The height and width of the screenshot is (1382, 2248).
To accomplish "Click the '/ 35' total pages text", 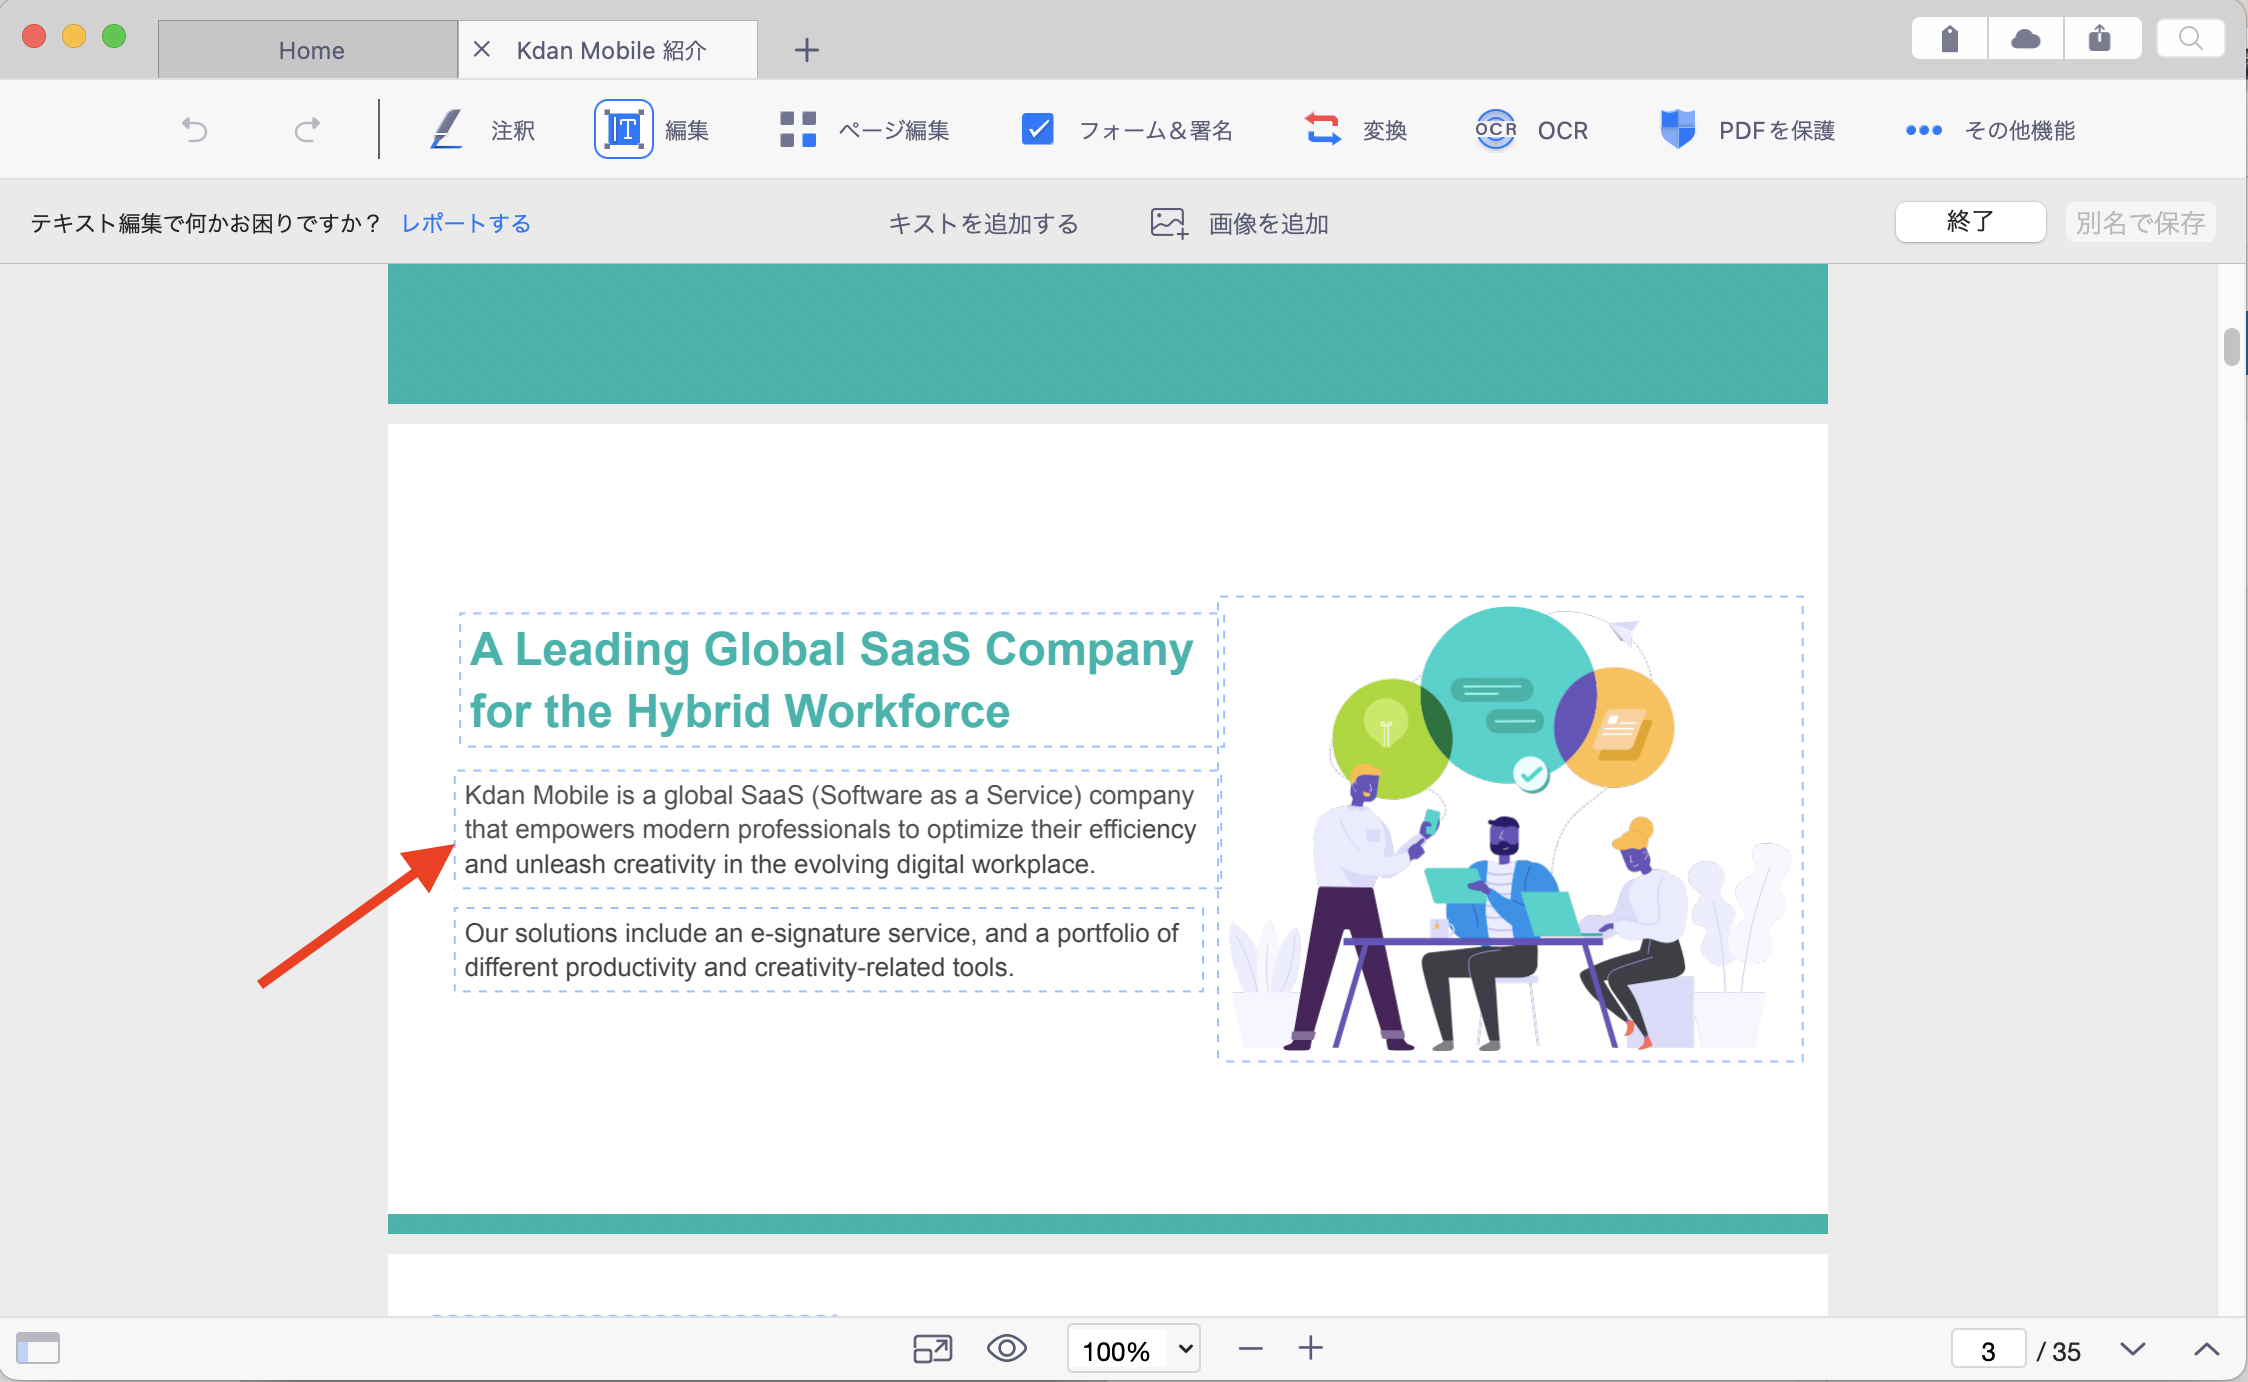I will tap(2059, 1351).
